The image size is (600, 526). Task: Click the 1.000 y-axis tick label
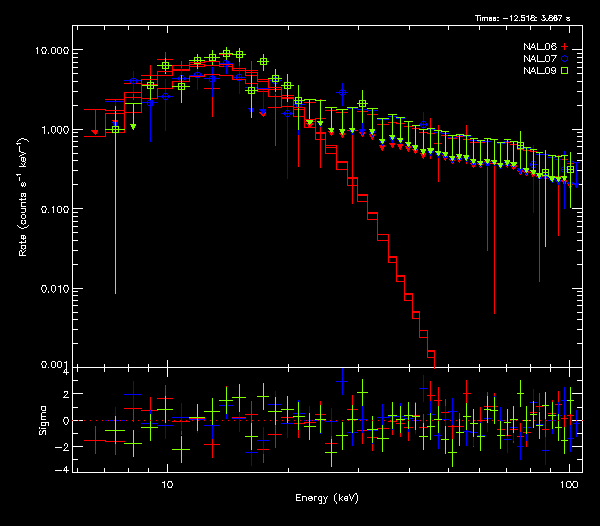[x=58, y=130]
